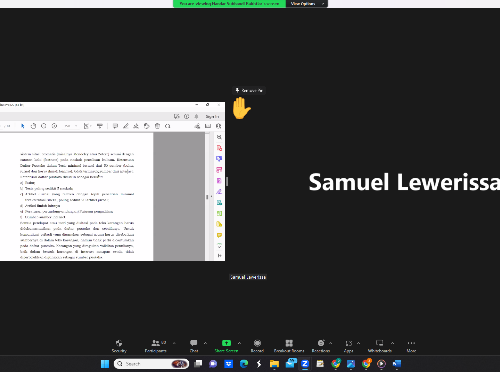Expand the Share Screen options caret
Screen dimensions: 500x372
[x=239, y=343]
